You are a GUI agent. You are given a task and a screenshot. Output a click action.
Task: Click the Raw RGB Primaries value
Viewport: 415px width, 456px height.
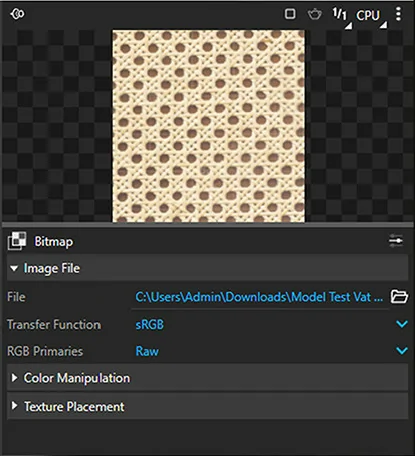click(x=147, y=351)
